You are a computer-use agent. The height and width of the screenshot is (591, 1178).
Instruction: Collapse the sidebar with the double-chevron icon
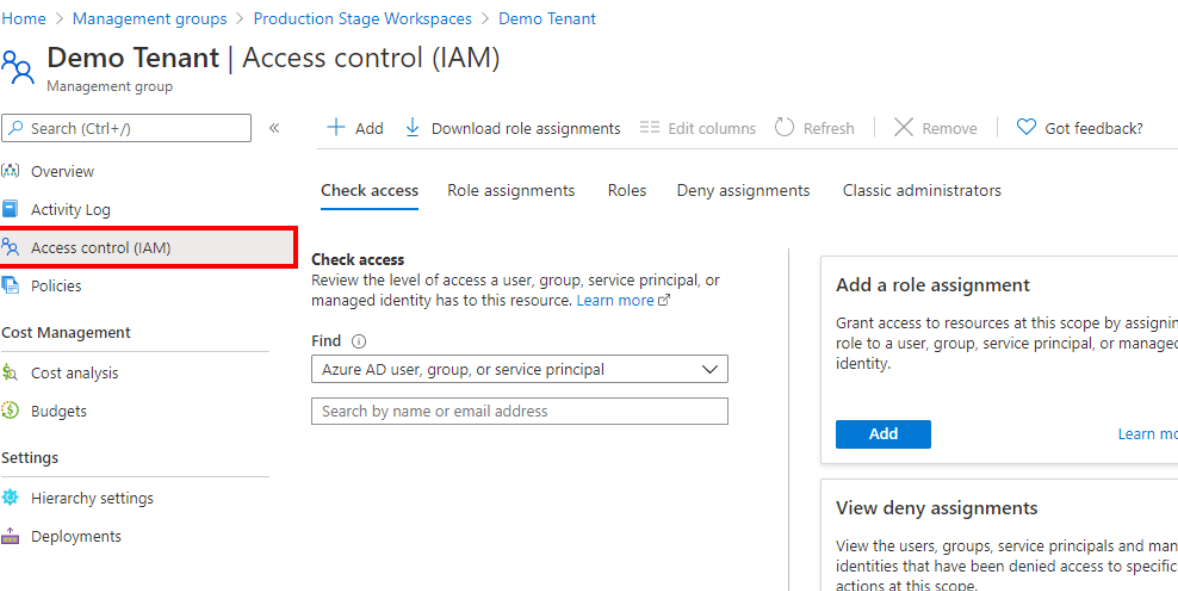coord(274,128)
